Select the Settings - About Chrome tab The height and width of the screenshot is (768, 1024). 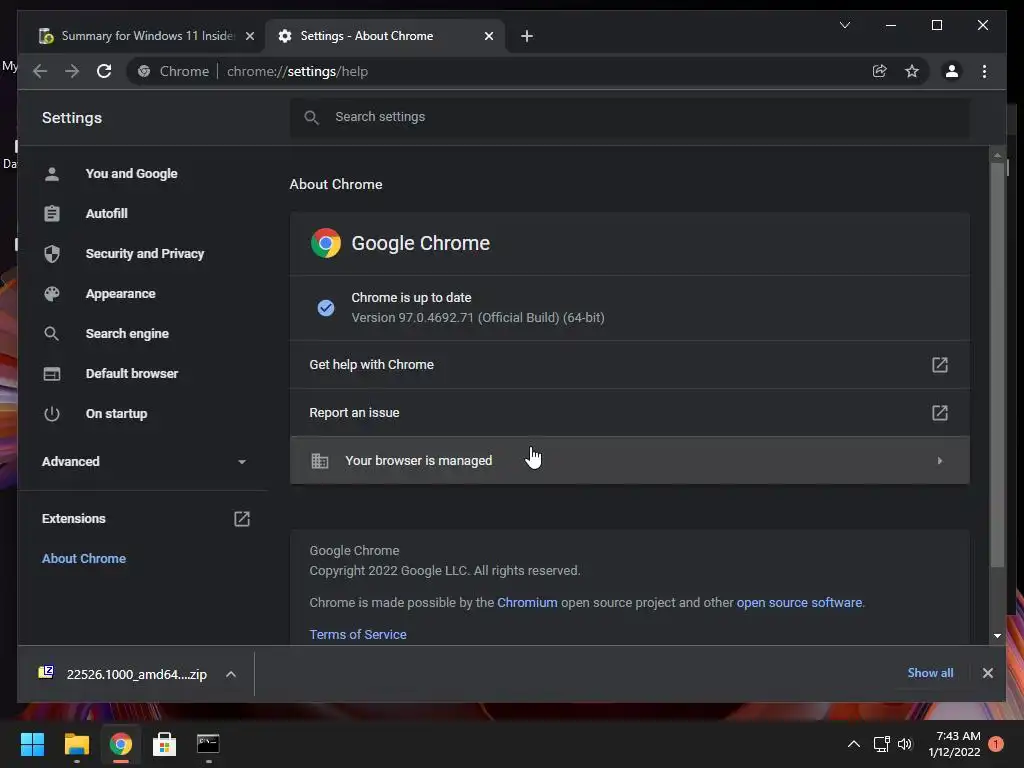(385, 36)
